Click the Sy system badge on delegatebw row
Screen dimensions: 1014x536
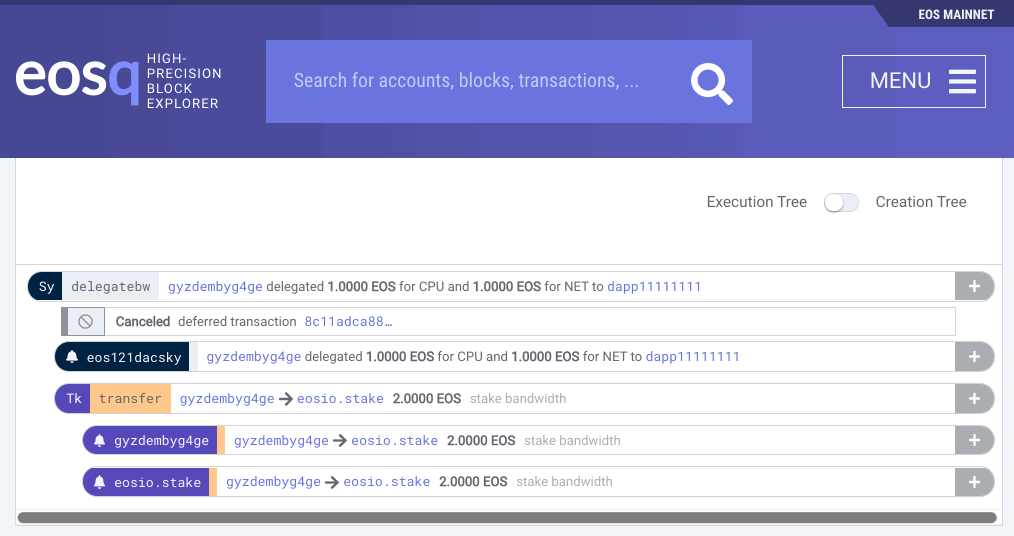point(45,286)
